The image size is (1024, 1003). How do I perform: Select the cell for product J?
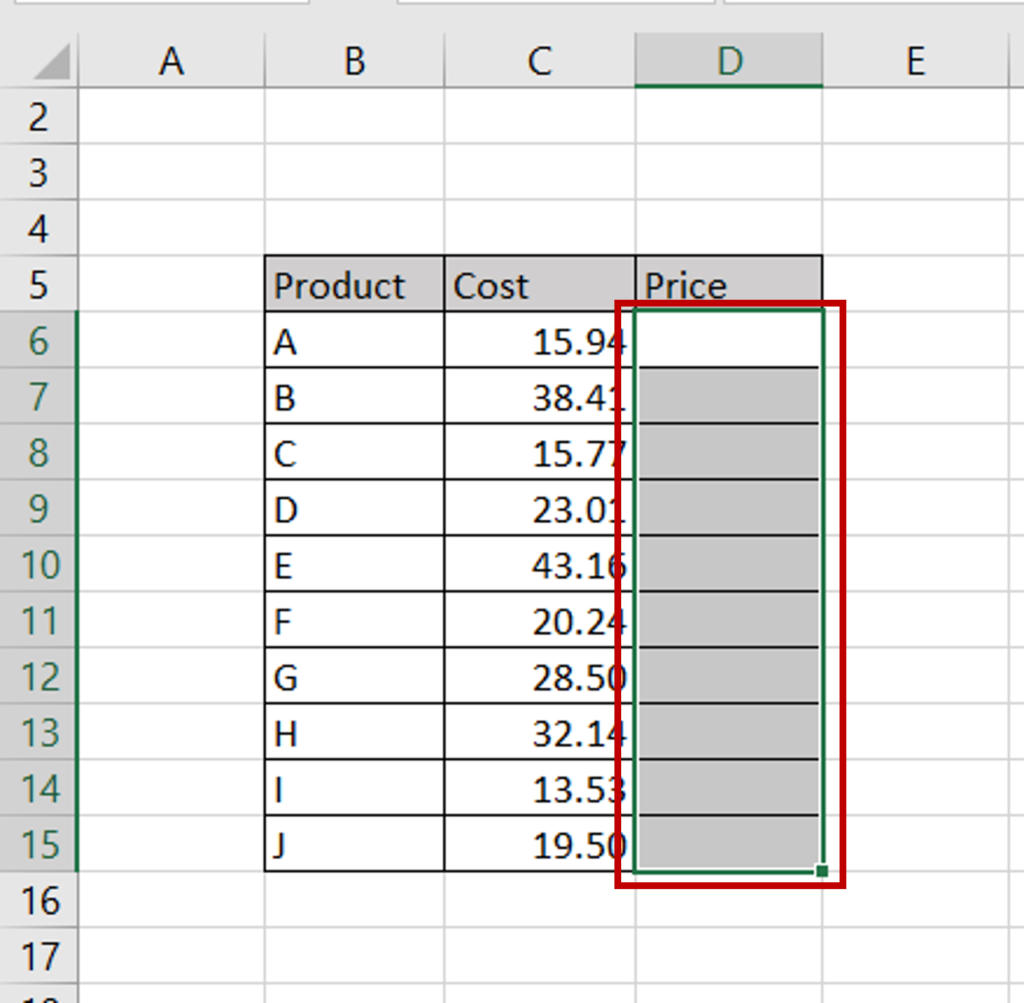click(x=355, y=844)
